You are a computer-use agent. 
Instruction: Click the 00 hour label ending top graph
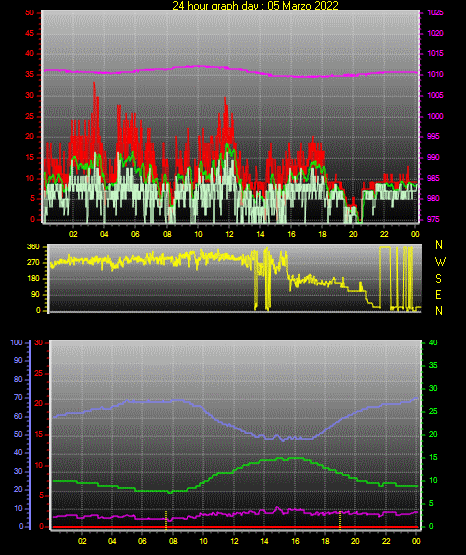(x=415, y=234)
